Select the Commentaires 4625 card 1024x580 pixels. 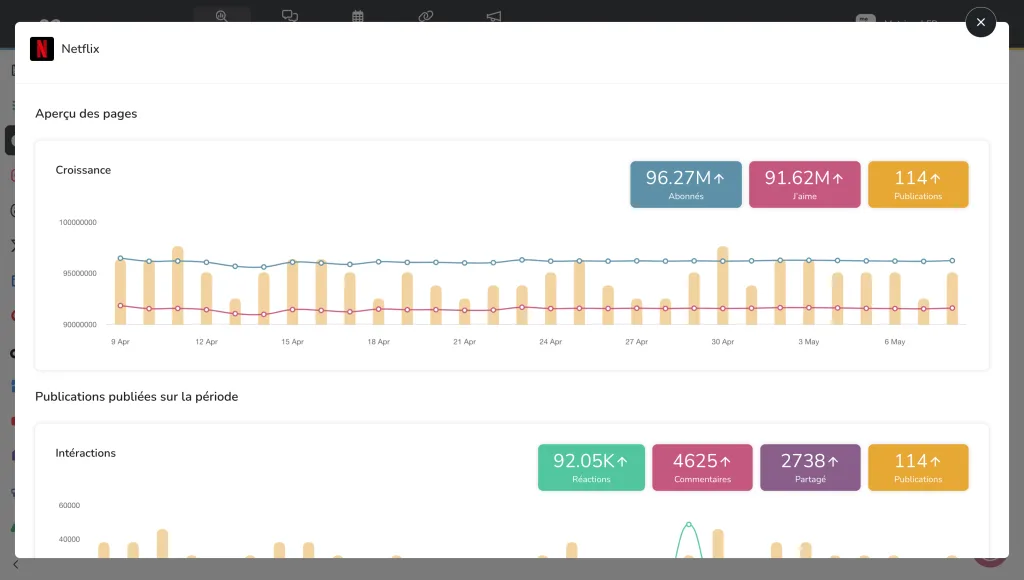coord(701,467)
